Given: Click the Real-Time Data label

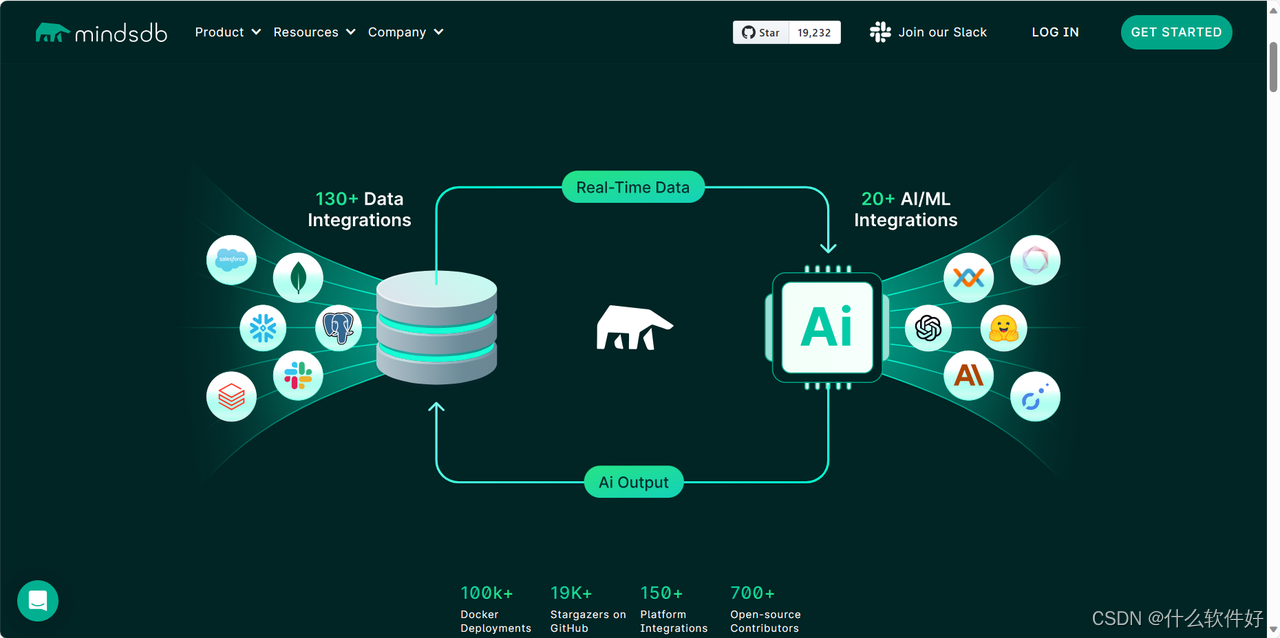Looking at the screenshot, I should pos(633,187).
